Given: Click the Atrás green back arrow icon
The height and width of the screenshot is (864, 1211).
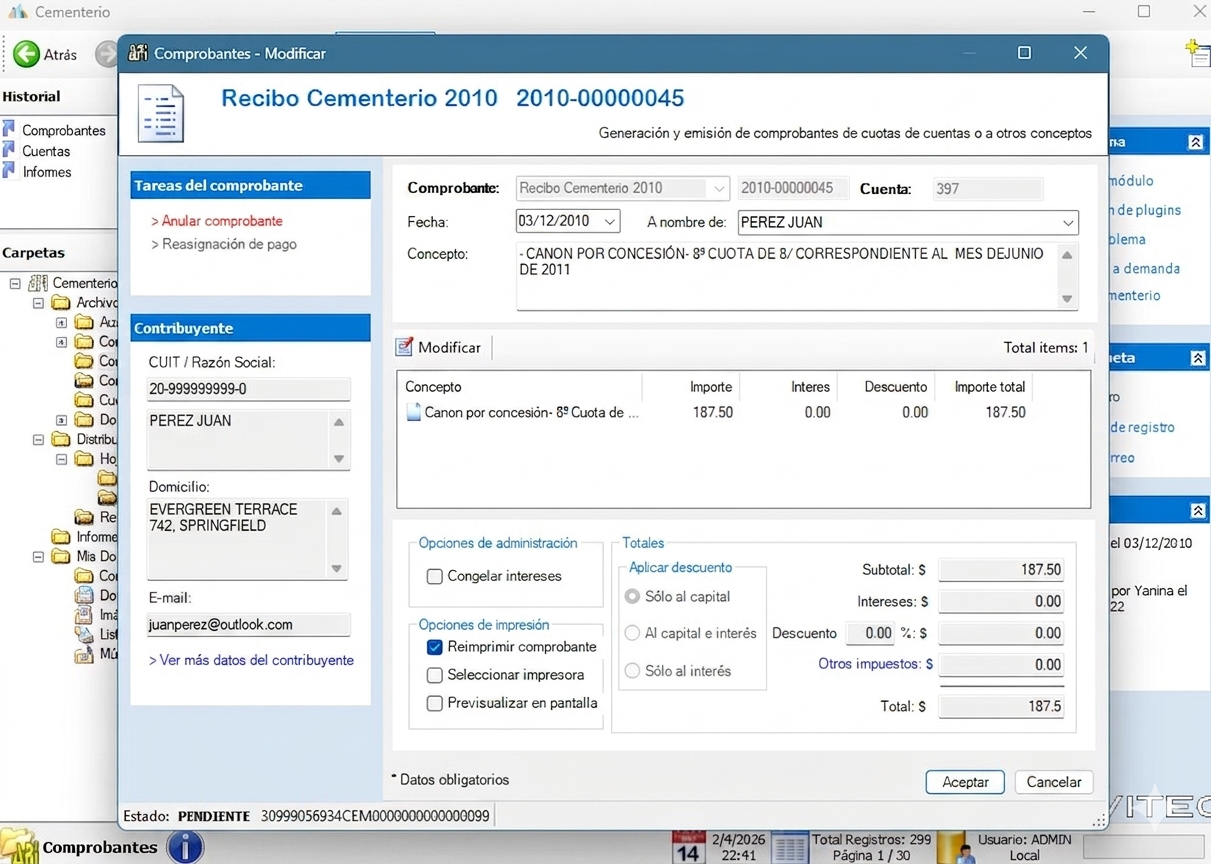Looking at the screenshot, I should pyautogui.click(x=26, y=54).
